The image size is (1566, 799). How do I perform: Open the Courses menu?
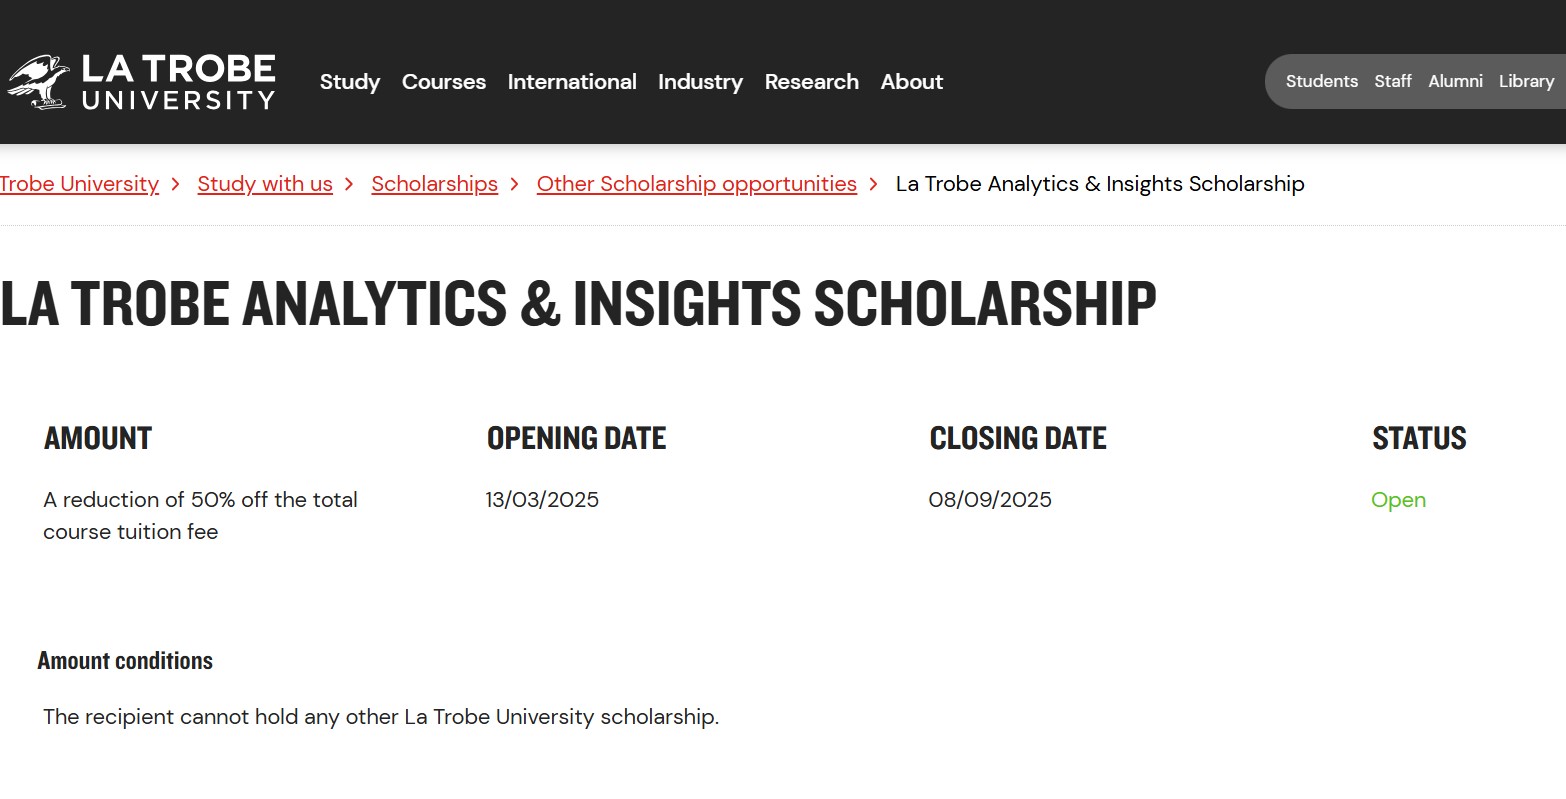coord(444,82)
